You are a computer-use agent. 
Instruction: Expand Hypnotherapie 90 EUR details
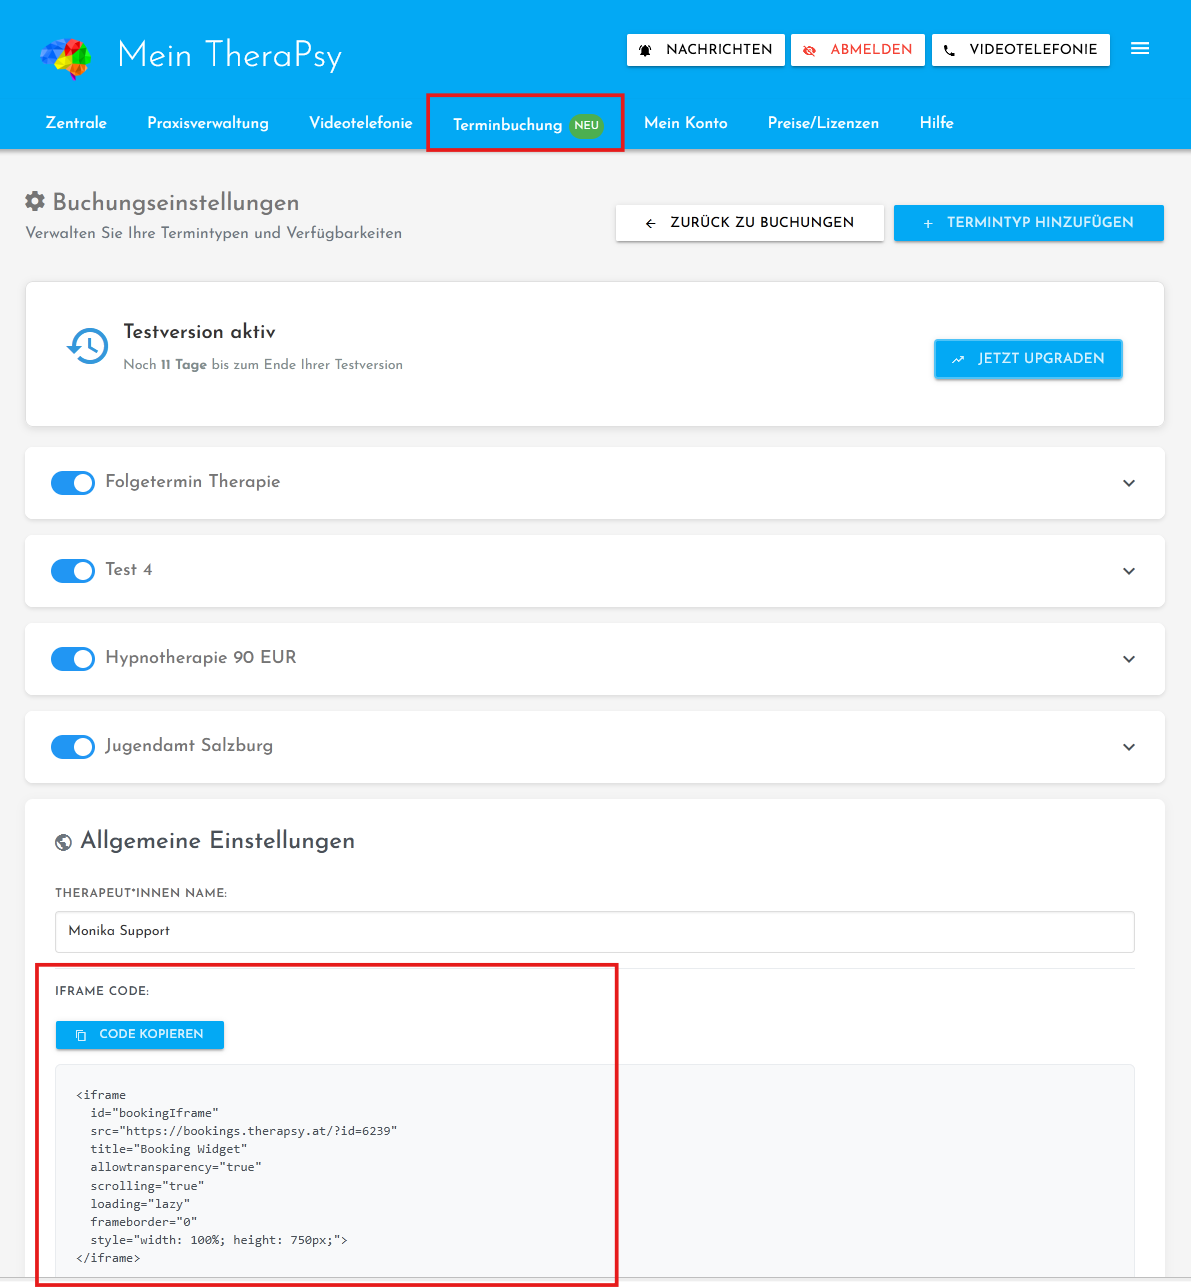pos(1129,659)
